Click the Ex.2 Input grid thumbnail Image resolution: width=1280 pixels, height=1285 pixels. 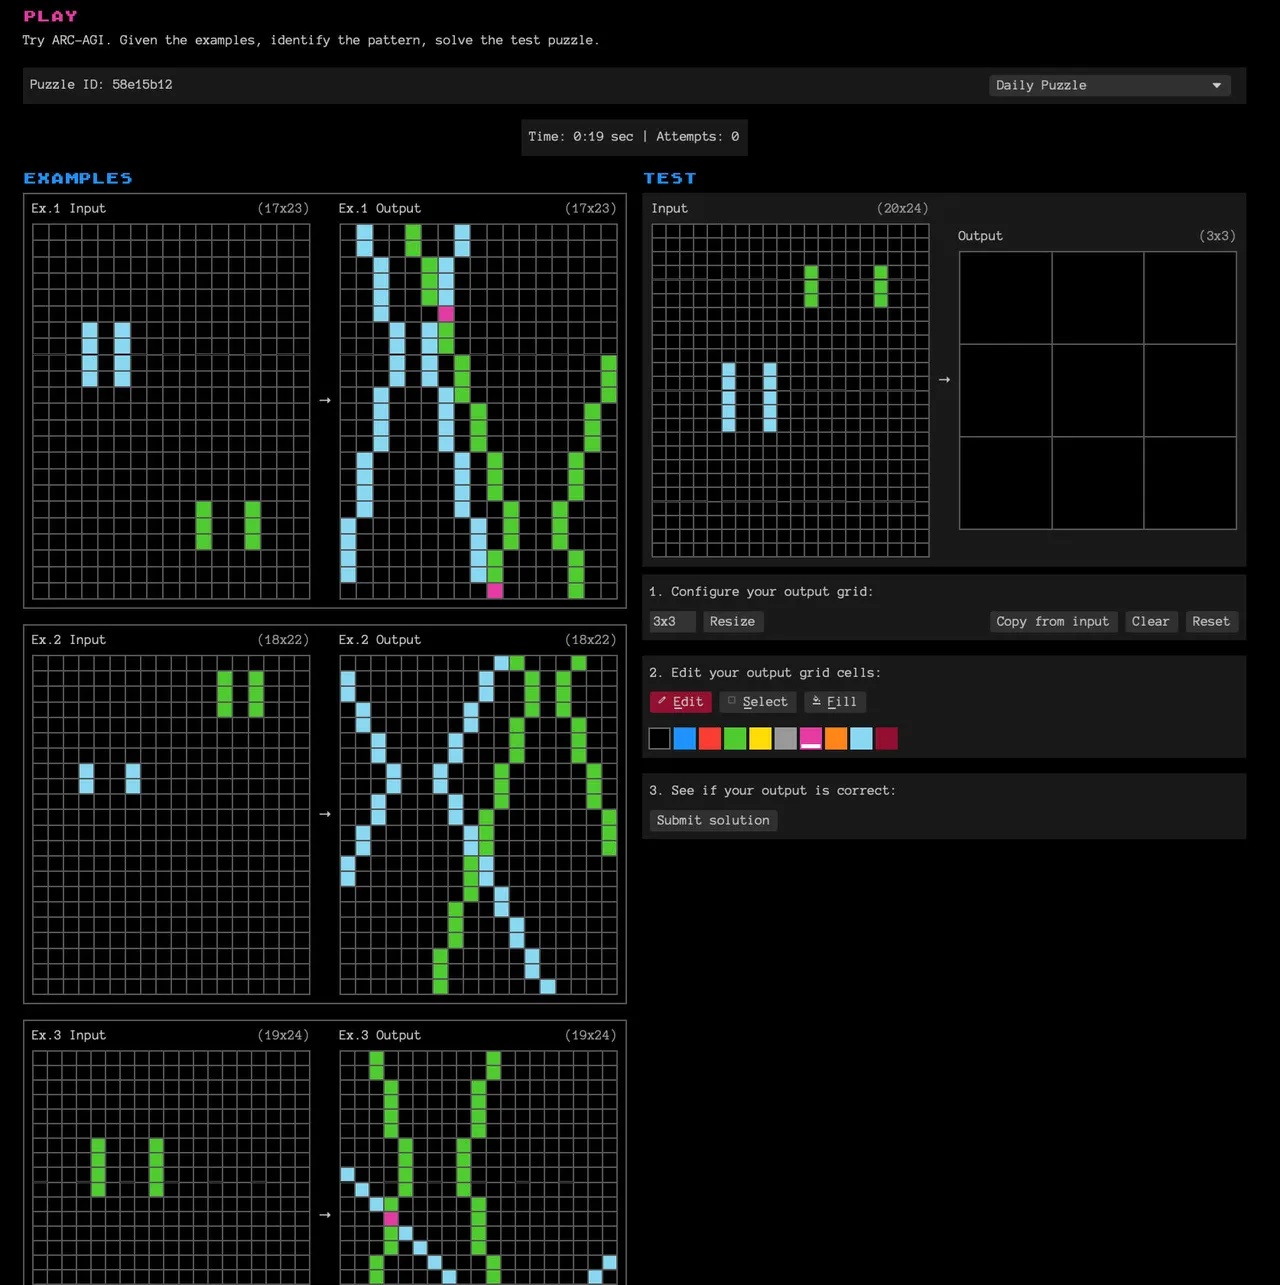point(171,825)
